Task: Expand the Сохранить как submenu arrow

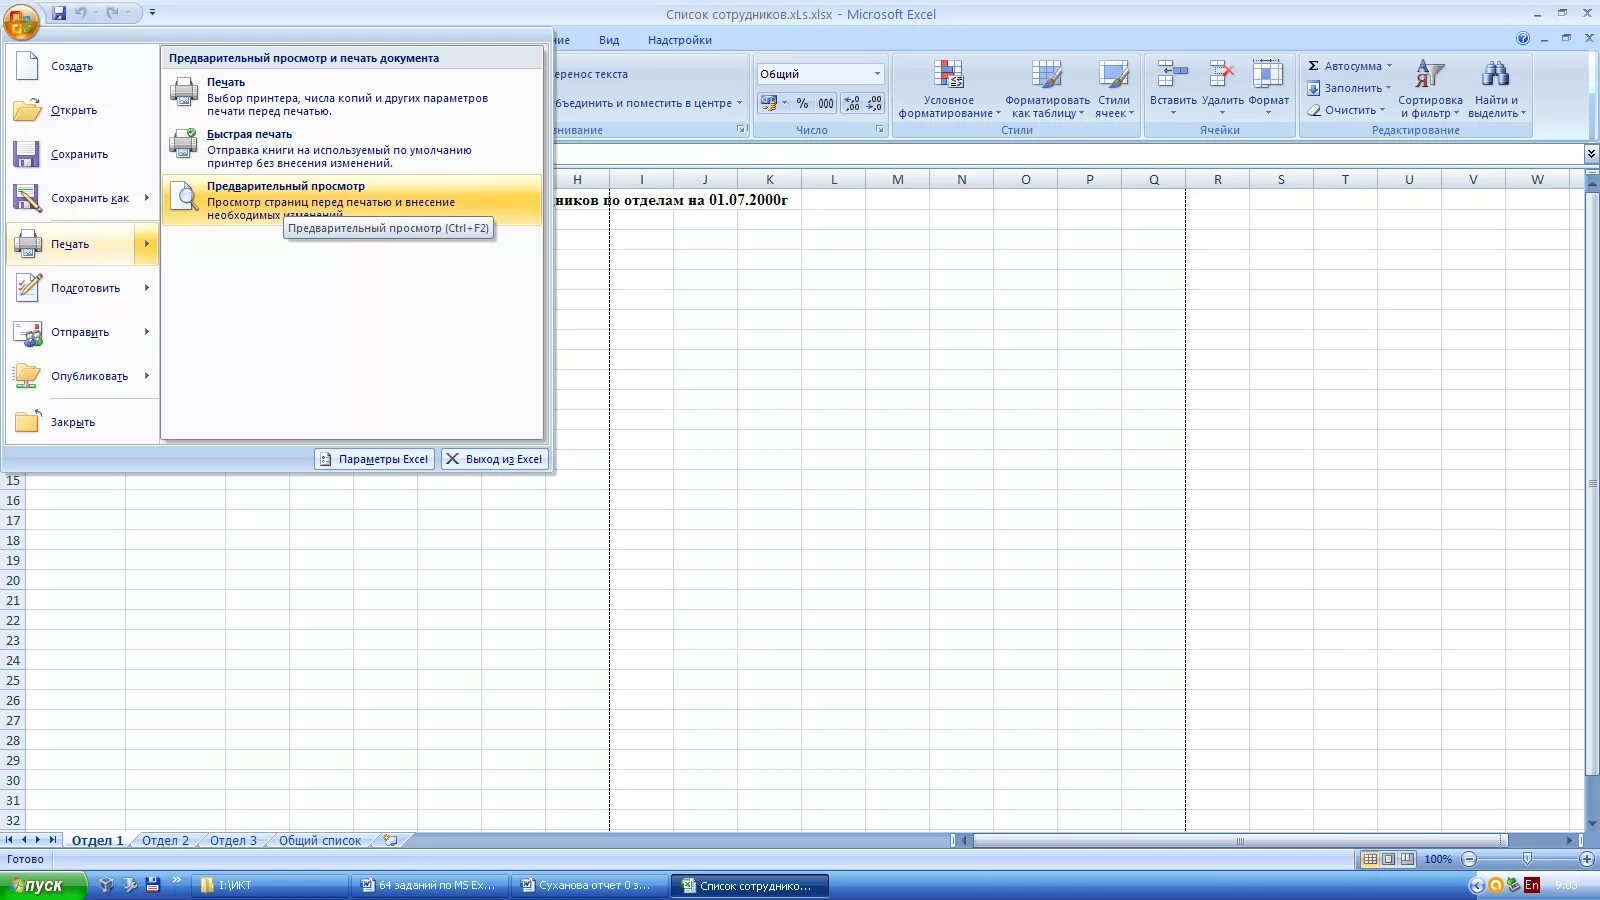Action: click(x=147, y=198)
